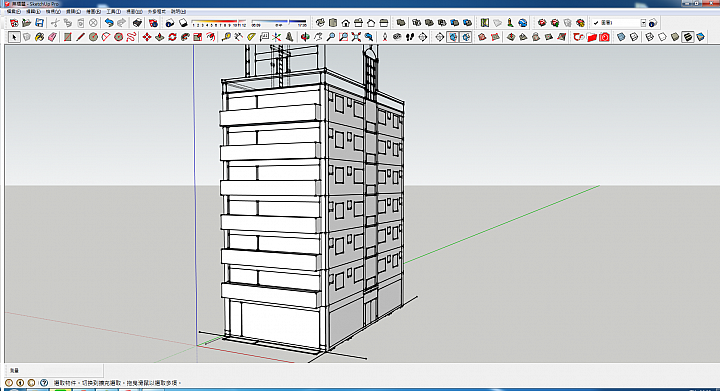Screen dimensions: 720x391
Task: Toggle shadows display on or off
Action: [x=183, y=22]
